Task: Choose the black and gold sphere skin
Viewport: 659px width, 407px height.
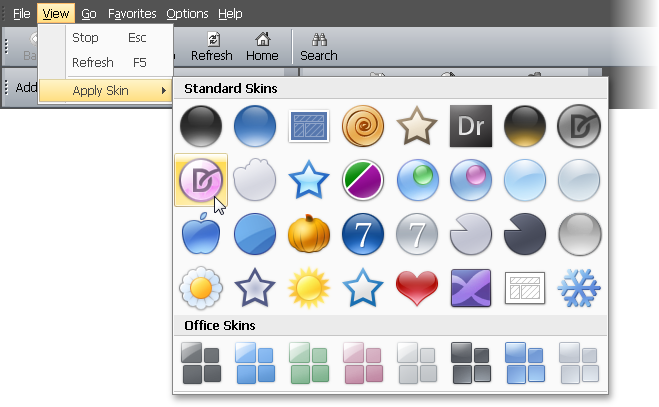Action: click(525, 126)
